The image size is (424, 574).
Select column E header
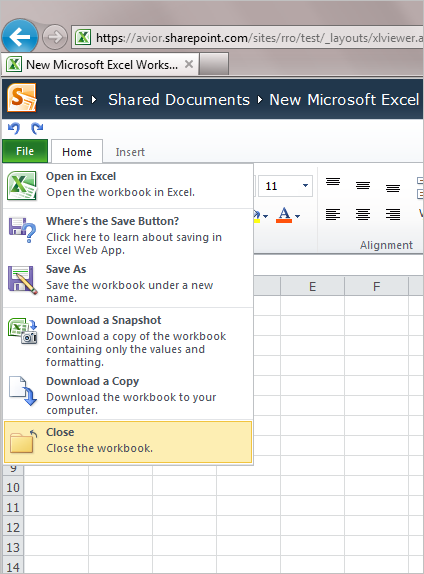coord(312,286)
